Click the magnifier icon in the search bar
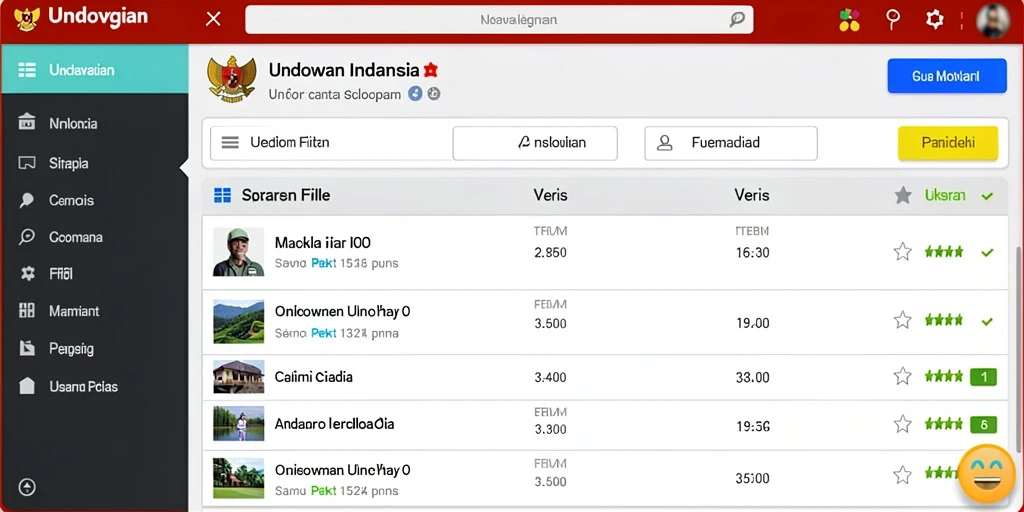 [737, 20]
